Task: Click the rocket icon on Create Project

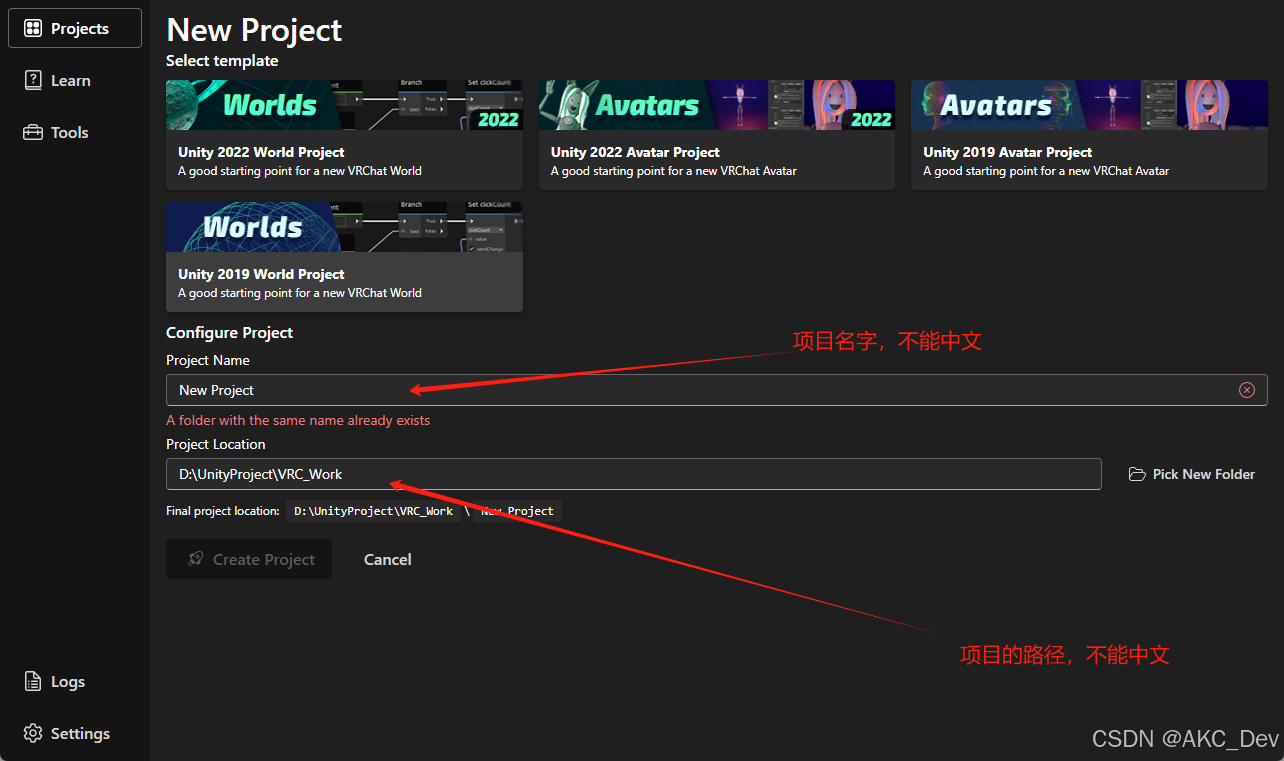Action: pyautogui.click(x=197, y=559)
